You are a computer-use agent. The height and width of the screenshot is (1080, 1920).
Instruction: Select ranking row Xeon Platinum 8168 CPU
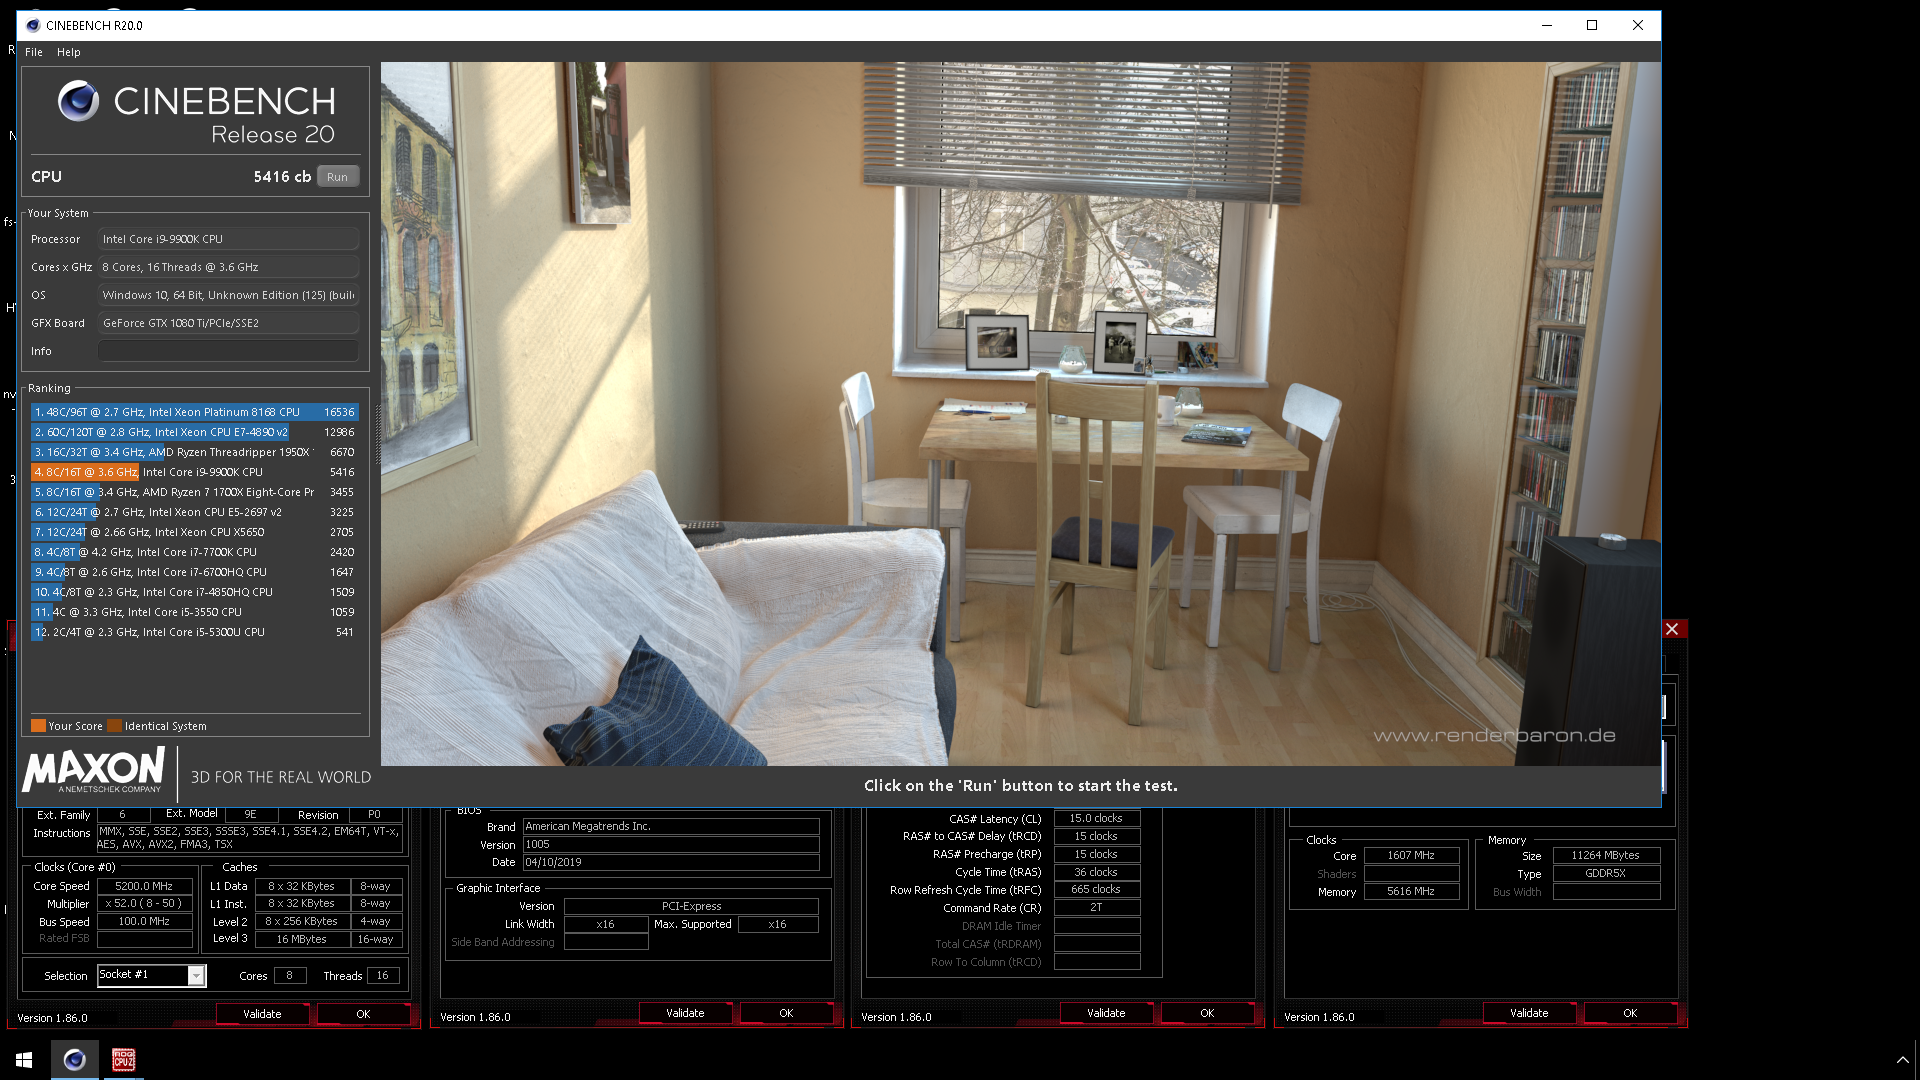tap(194, 412)
